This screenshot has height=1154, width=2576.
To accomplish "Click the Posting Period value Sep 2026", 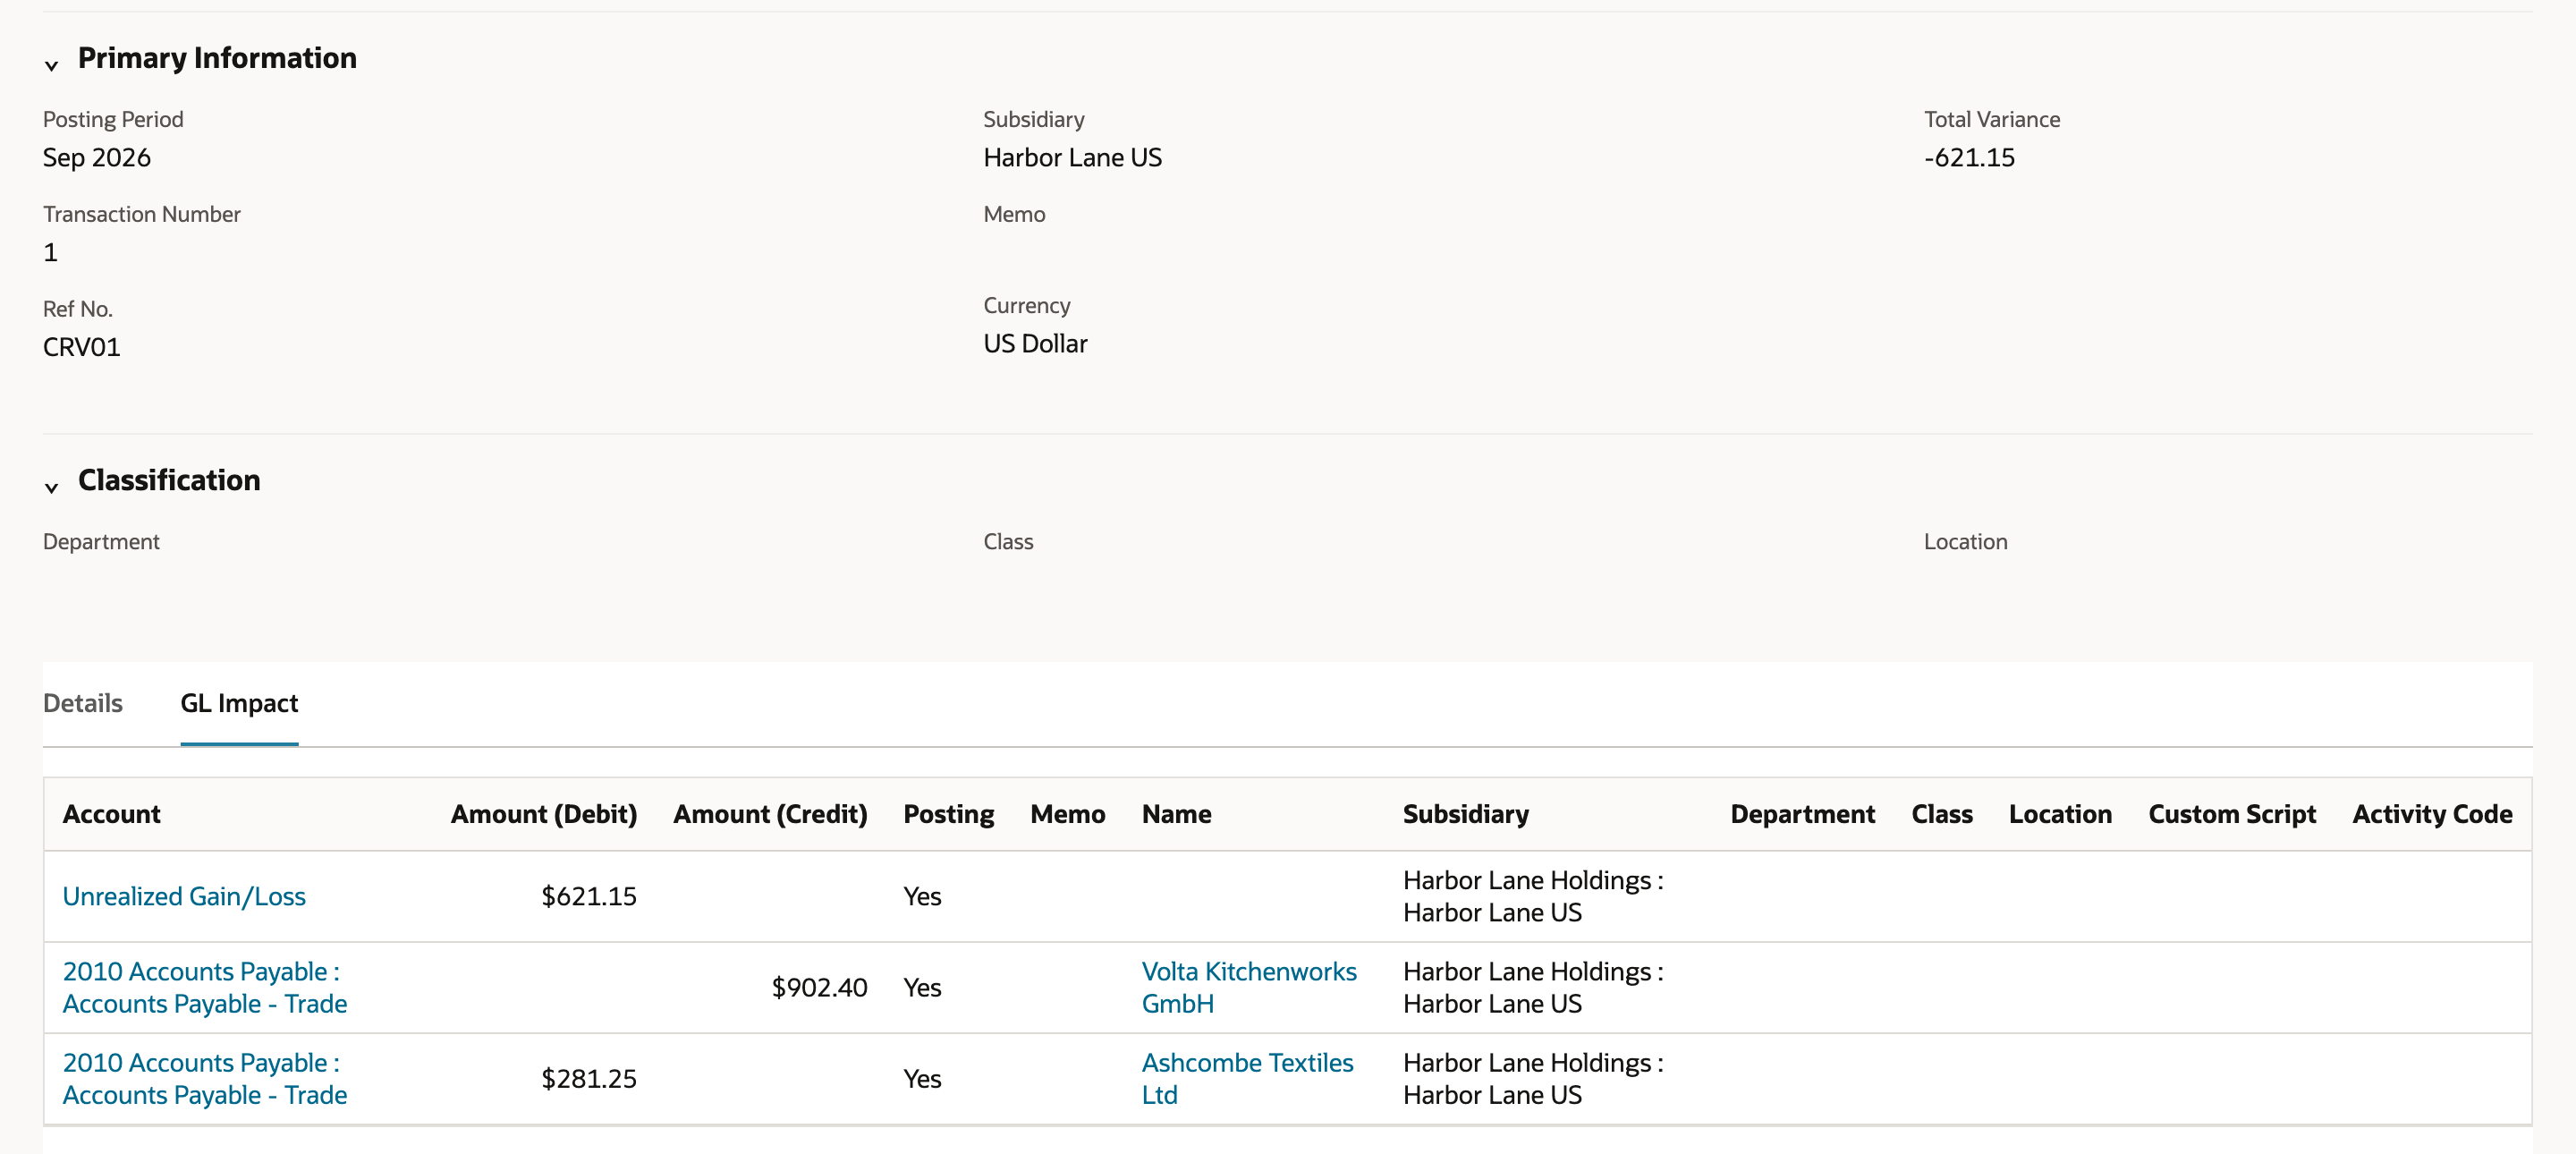I will tap(97, 157).
